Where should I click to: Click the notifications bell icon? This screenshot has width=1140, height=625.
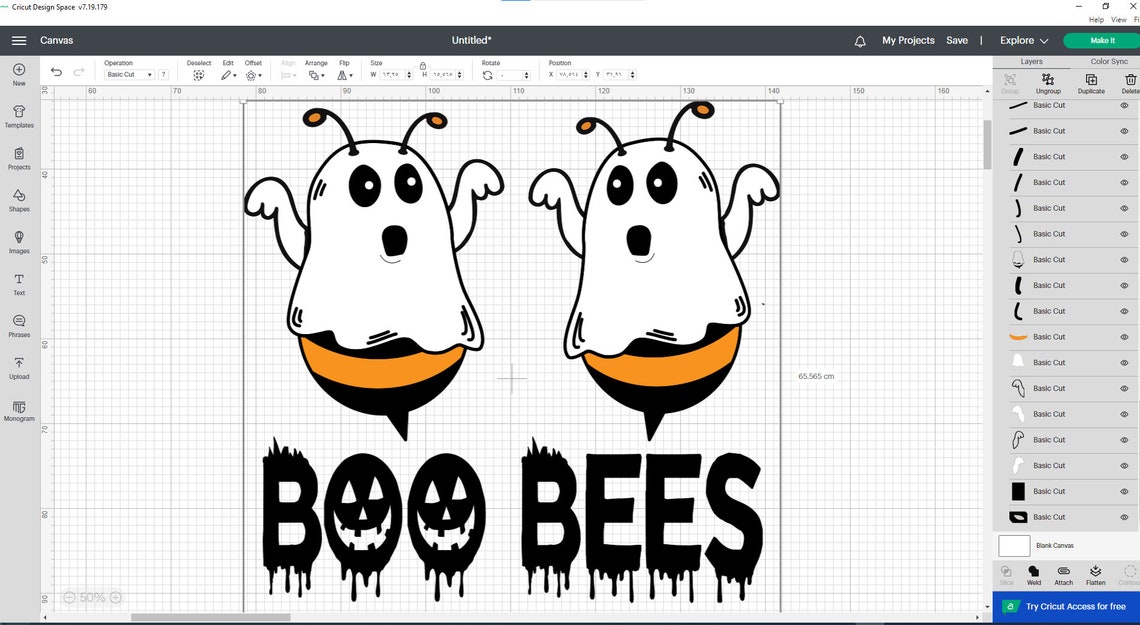coord(859,41)
